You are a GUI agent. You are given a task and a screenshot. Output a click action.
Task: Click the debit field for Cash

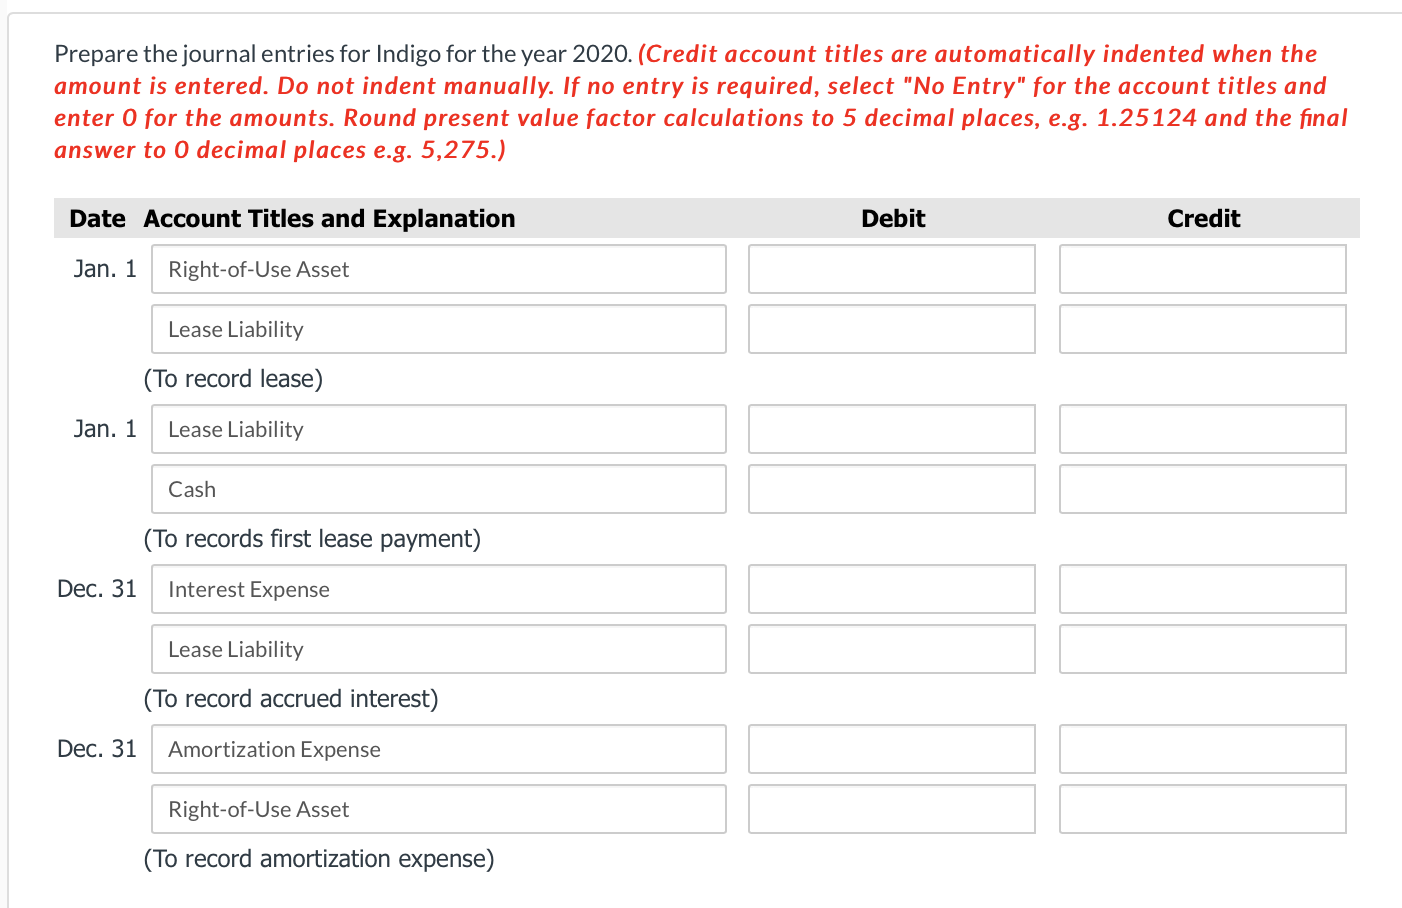pyautogui.click(x=892, y=489)
